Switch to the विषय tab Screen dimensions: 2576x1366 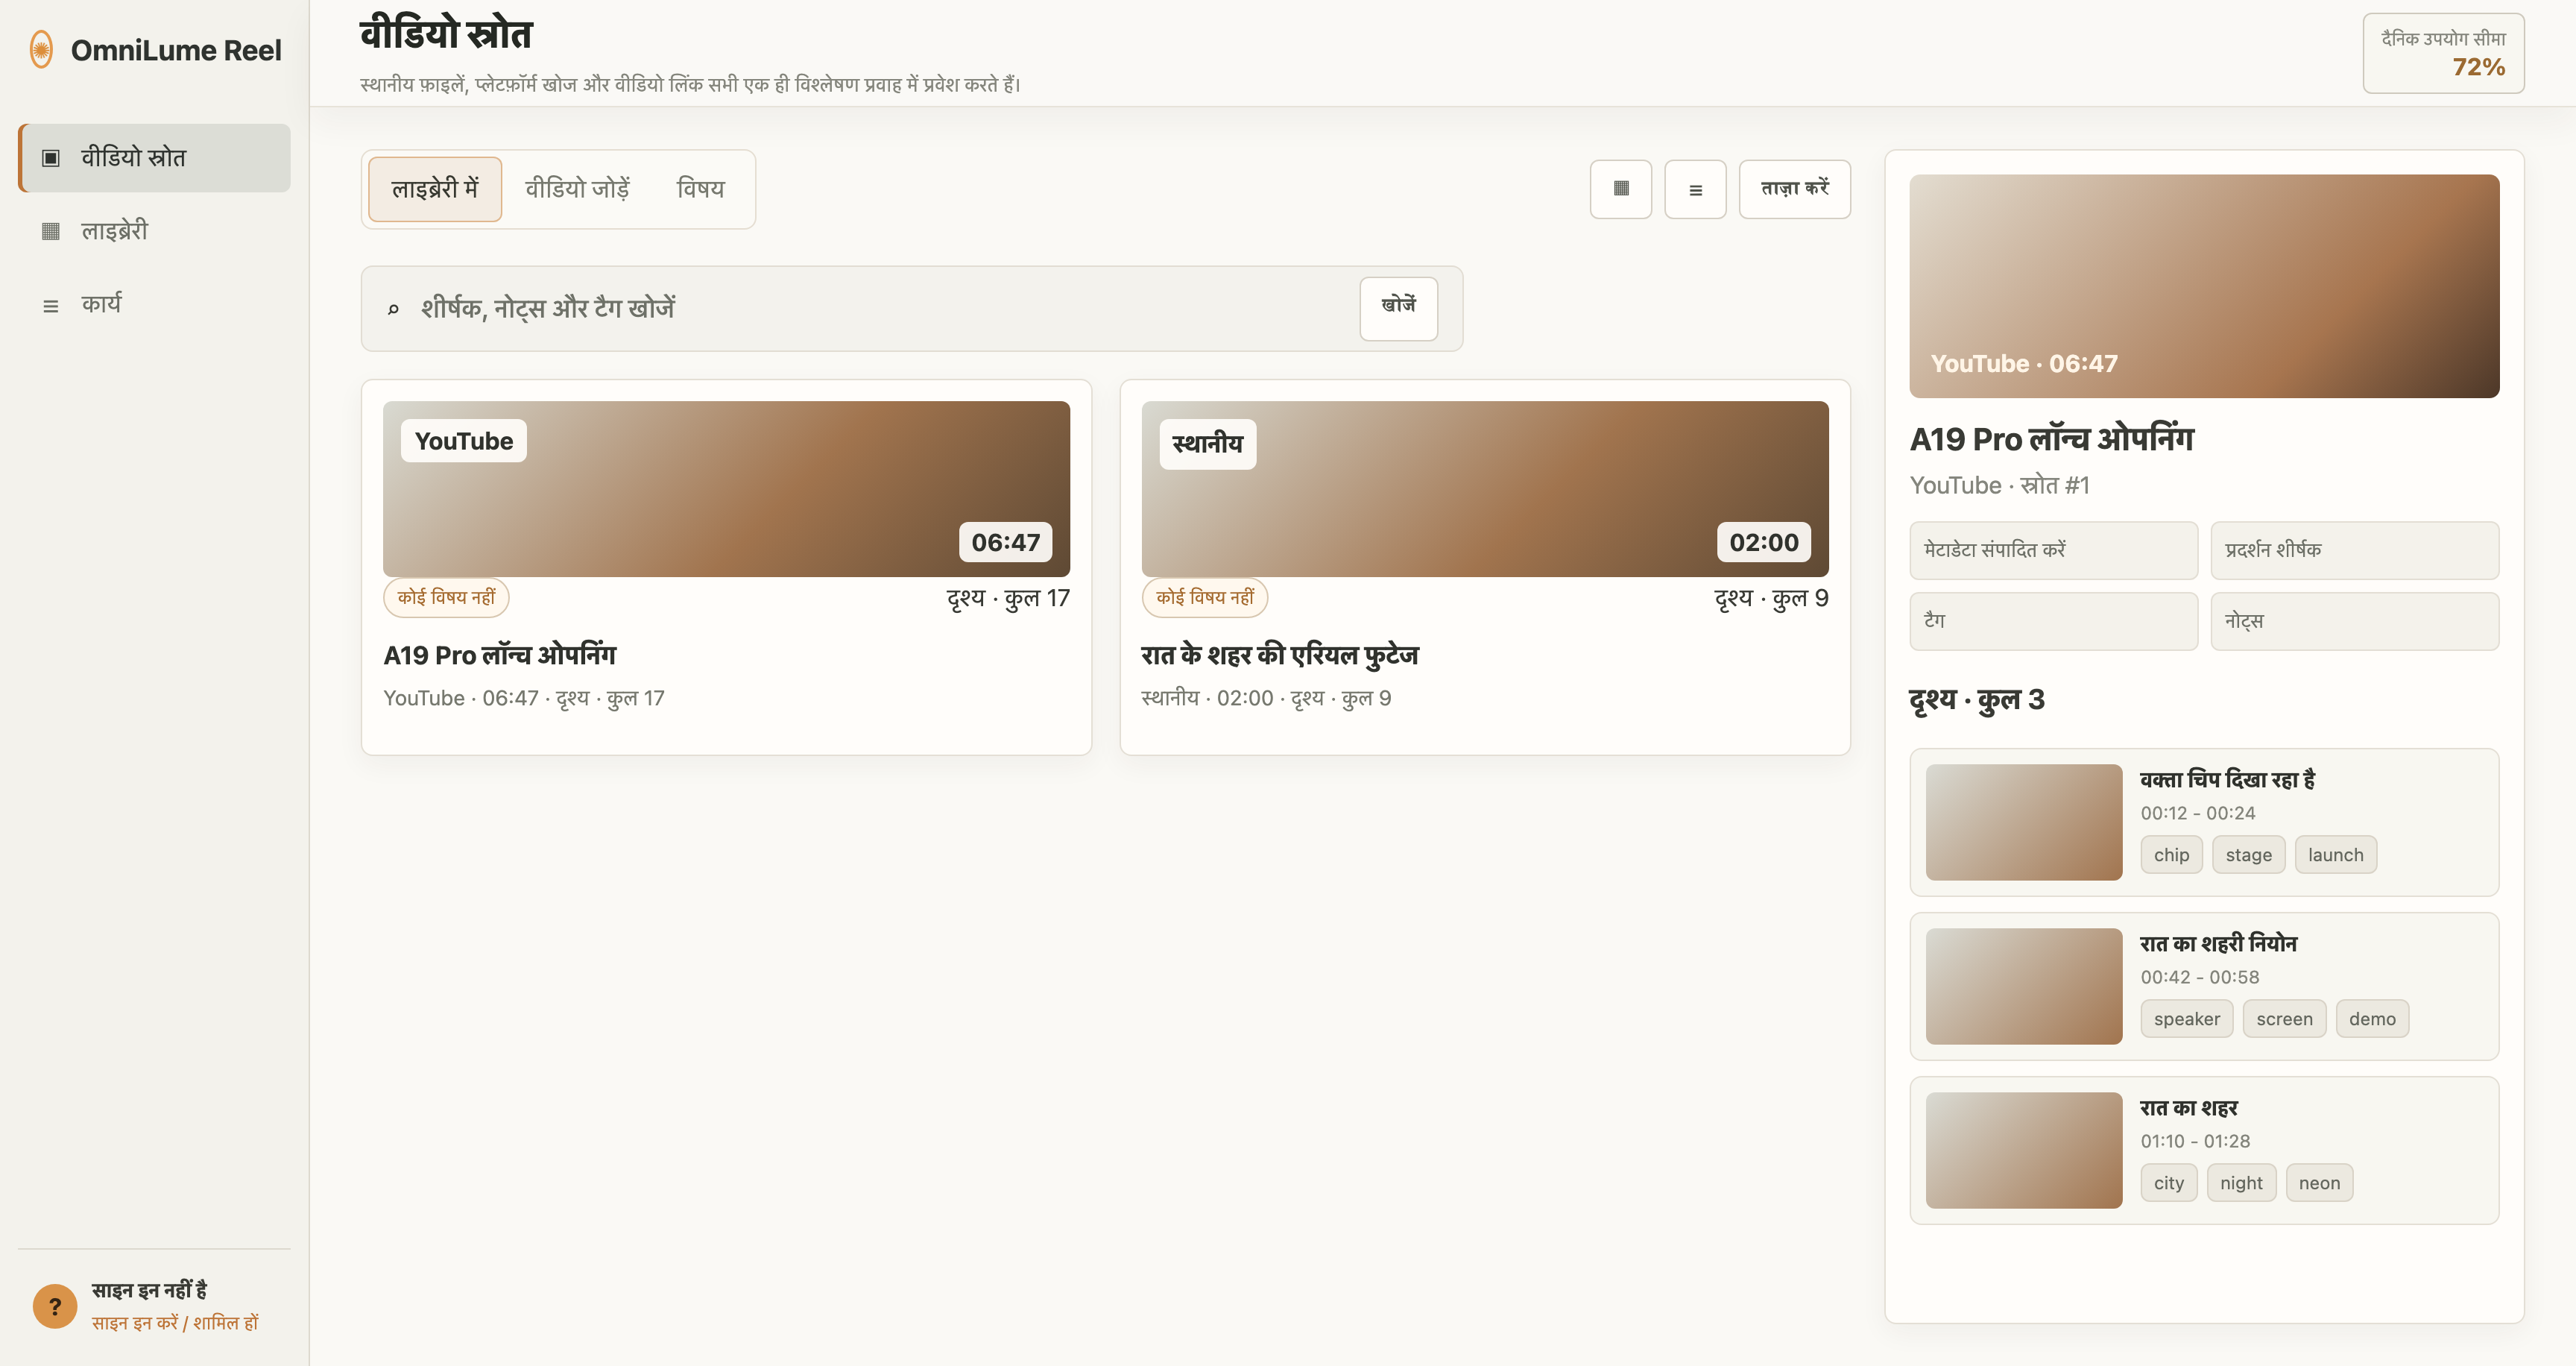(x=700, y=189)
